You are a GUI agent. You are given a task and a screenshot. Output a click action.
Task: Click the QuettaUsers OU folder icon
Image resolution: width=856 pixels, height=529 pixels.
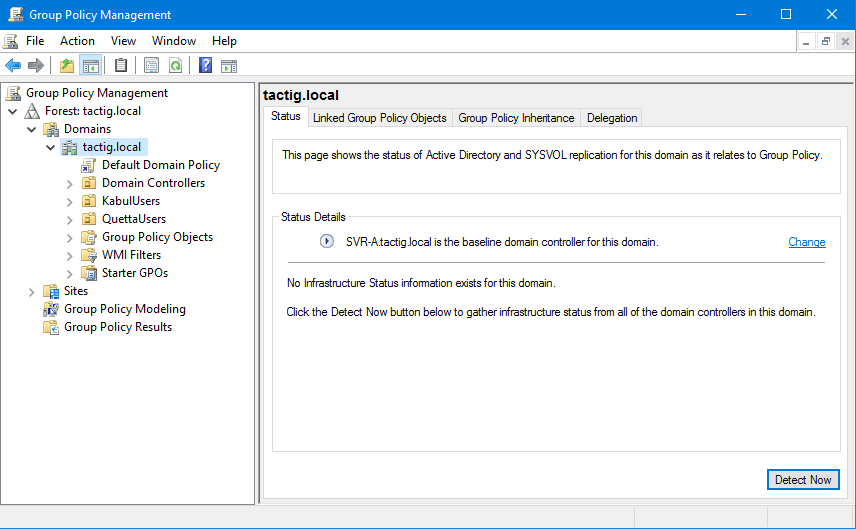pyautogui.click(x=89, y=219)
